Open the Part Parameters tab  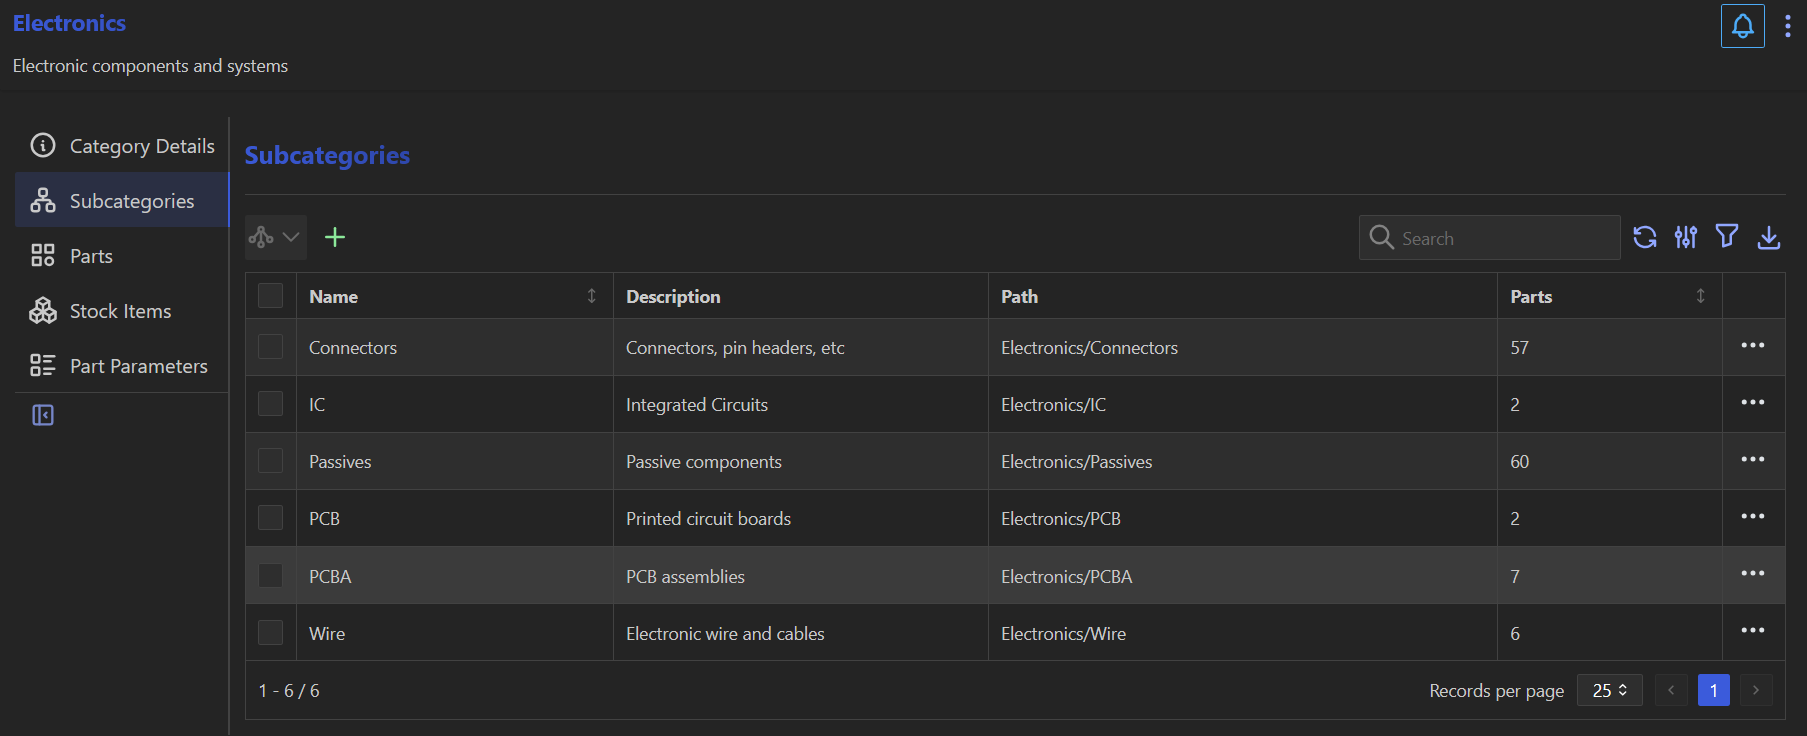138,366
